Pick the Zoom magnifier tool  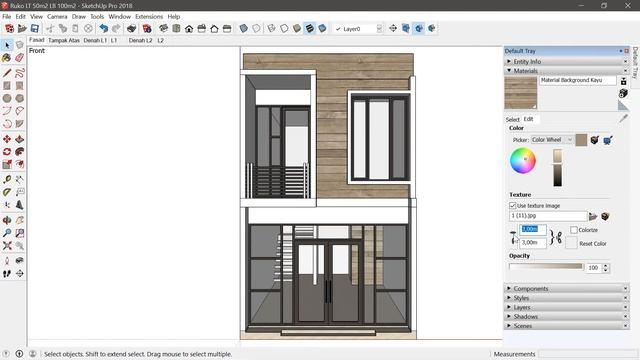[7, 233]
